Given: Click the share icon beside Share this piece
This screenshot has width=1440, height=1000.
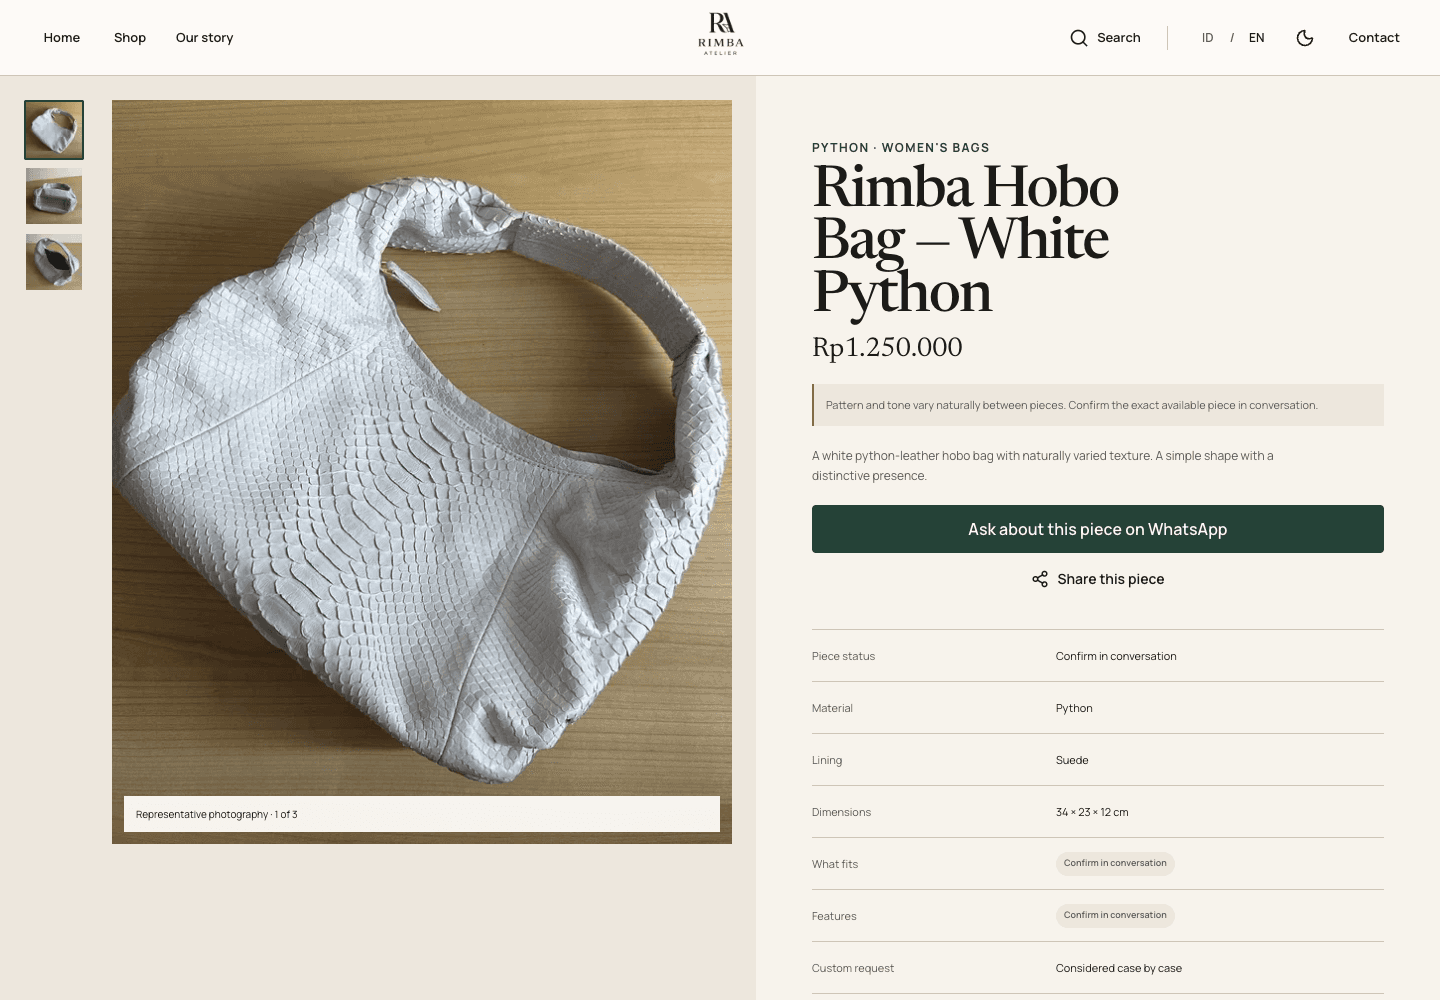Looking at the screenshot, I should coord(1040,579).
